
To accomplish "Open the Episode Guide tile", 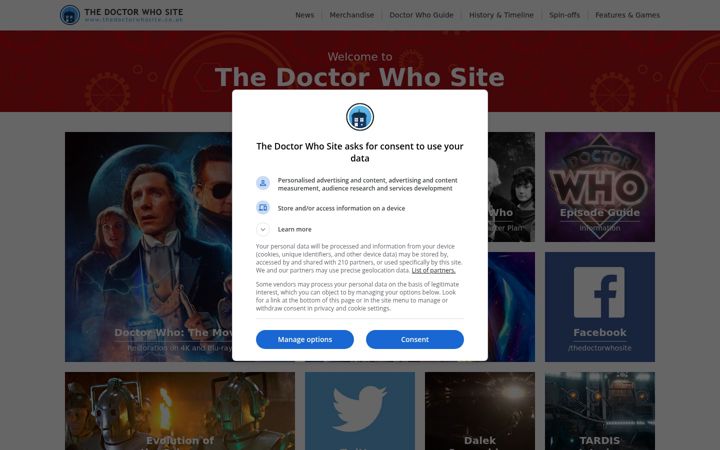I will 600,187.
